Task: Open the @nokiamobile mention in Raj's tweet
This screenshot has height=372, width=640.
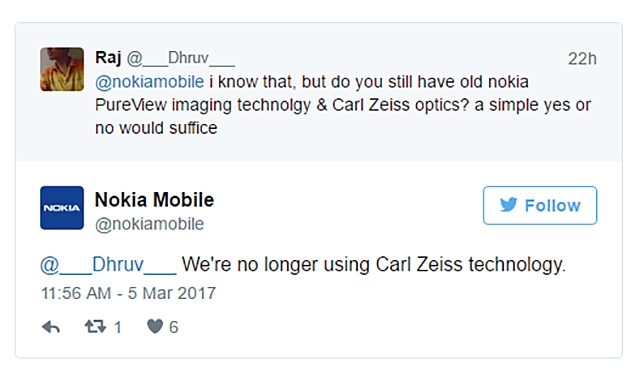Action: coord(149,82)
